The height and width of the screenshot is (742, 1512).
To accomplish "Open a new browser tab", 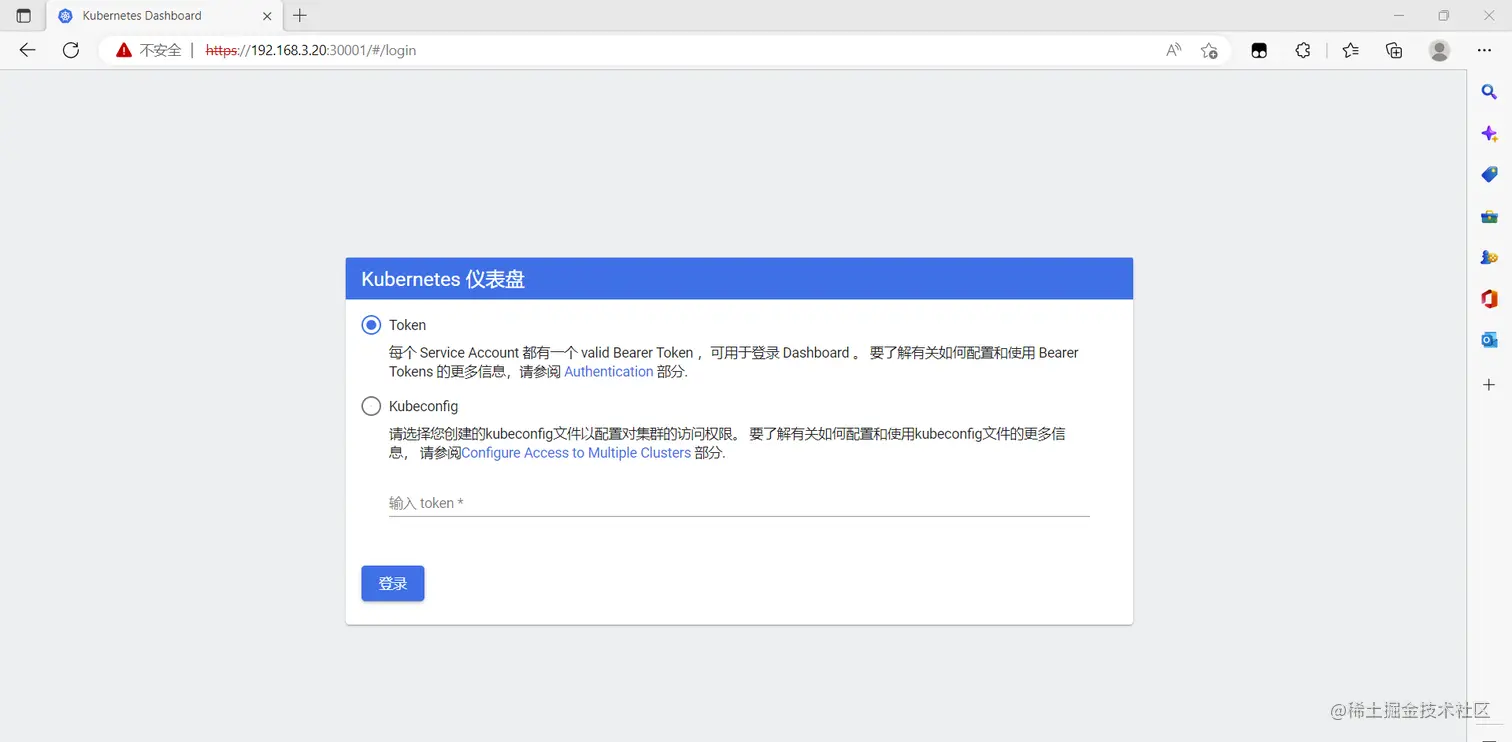I will (x=300, y=15).
